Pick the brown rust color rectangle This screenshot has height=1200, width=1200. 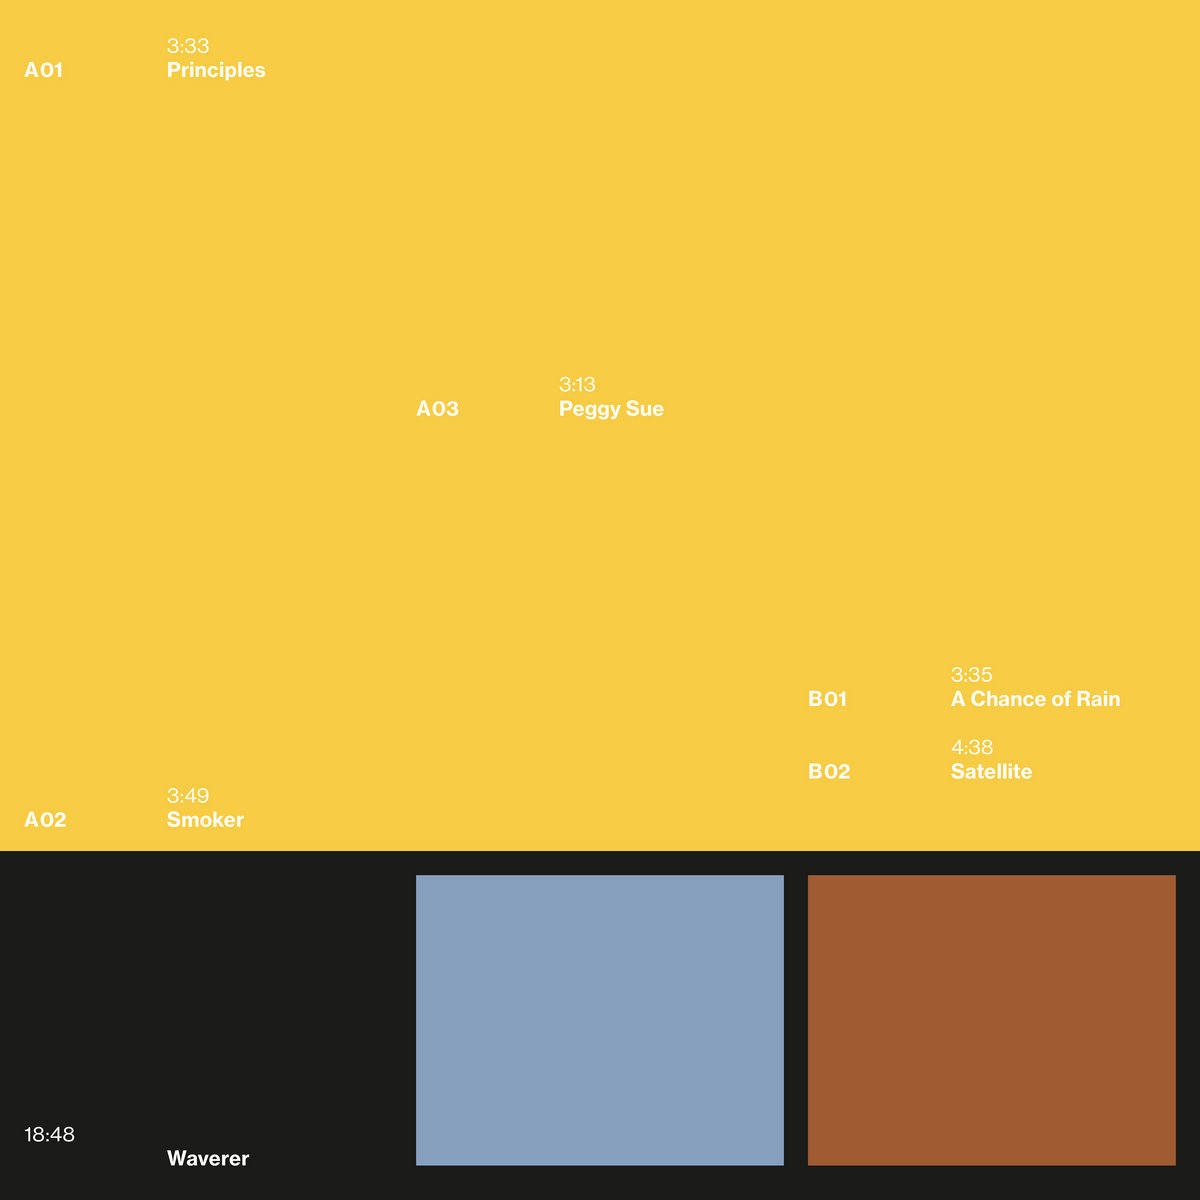click(x=991, y=1020)
